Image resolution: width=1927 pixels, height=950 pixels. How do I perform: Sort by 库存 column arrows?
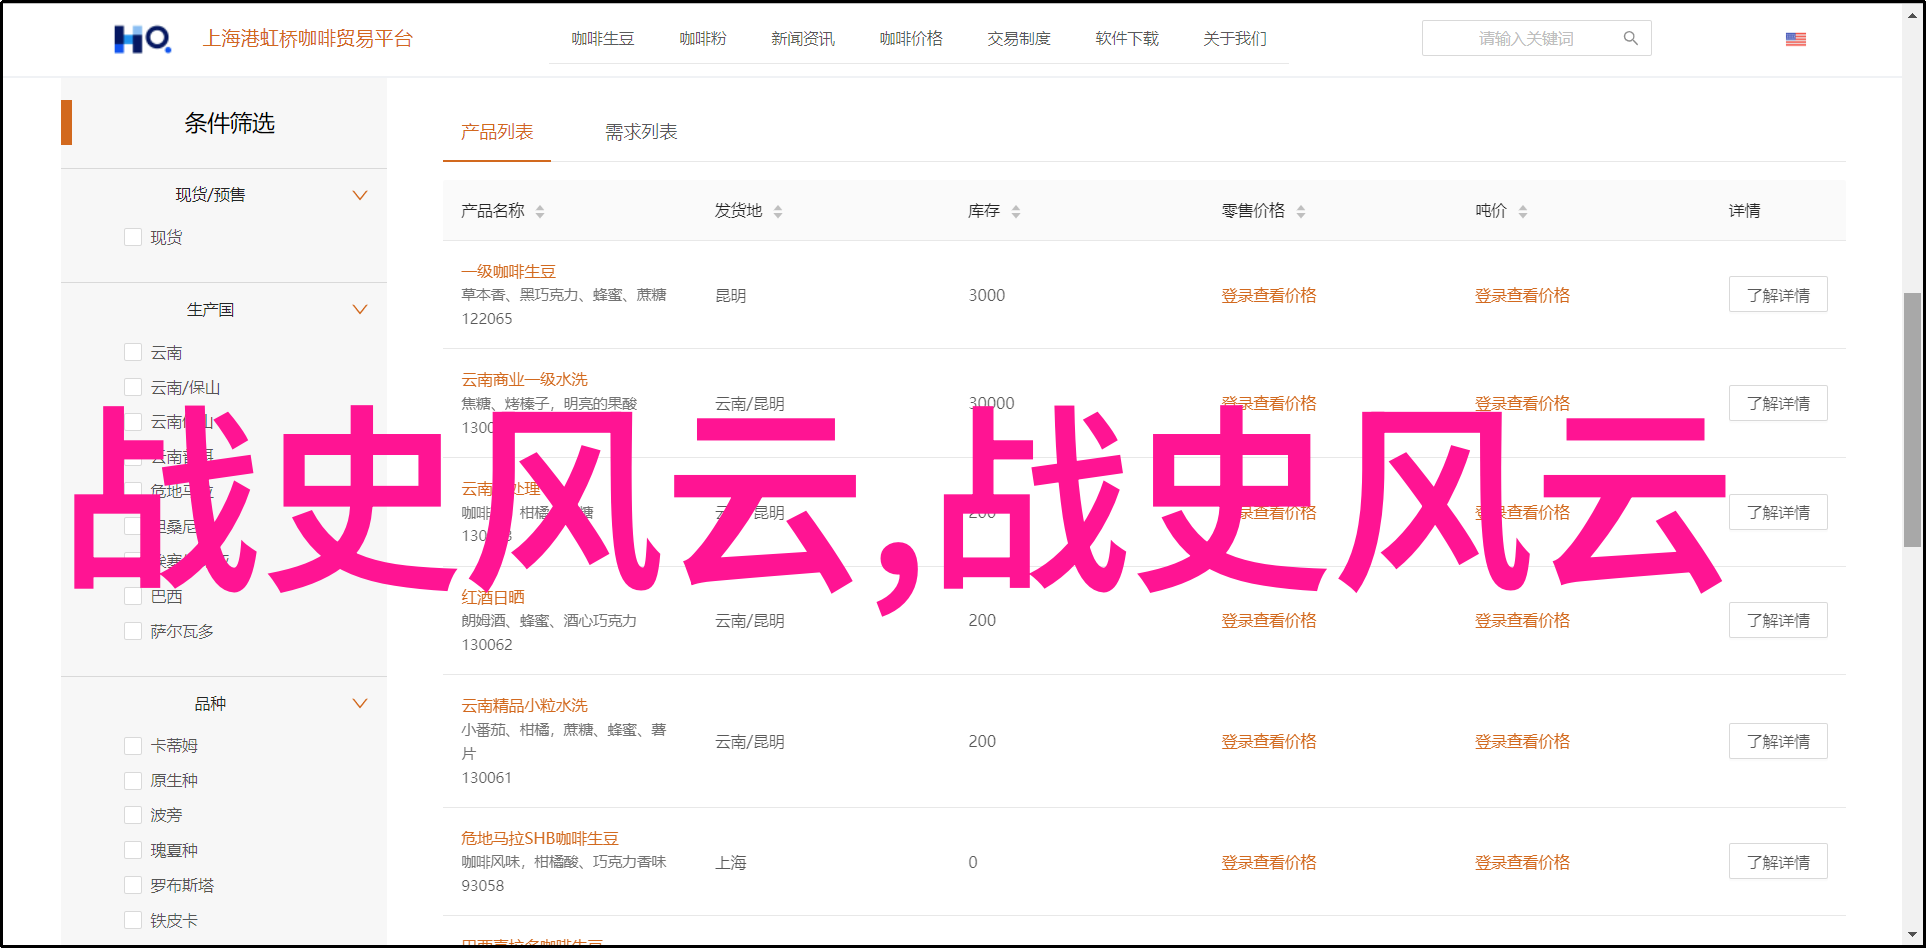[x=1016, y=211]
